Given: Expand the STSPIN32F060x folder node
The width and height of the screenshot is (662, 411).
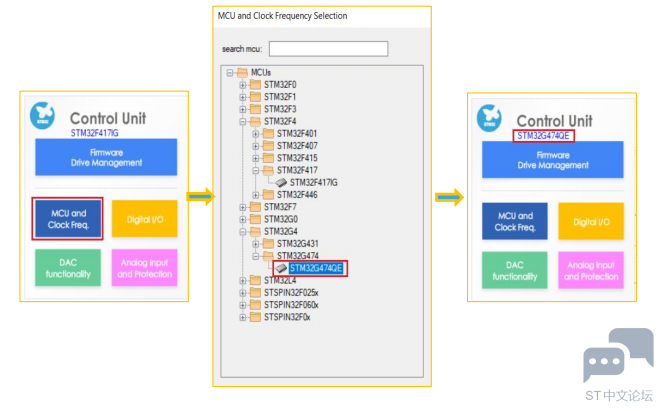Looking at the screenshot, I should (243, 305).
